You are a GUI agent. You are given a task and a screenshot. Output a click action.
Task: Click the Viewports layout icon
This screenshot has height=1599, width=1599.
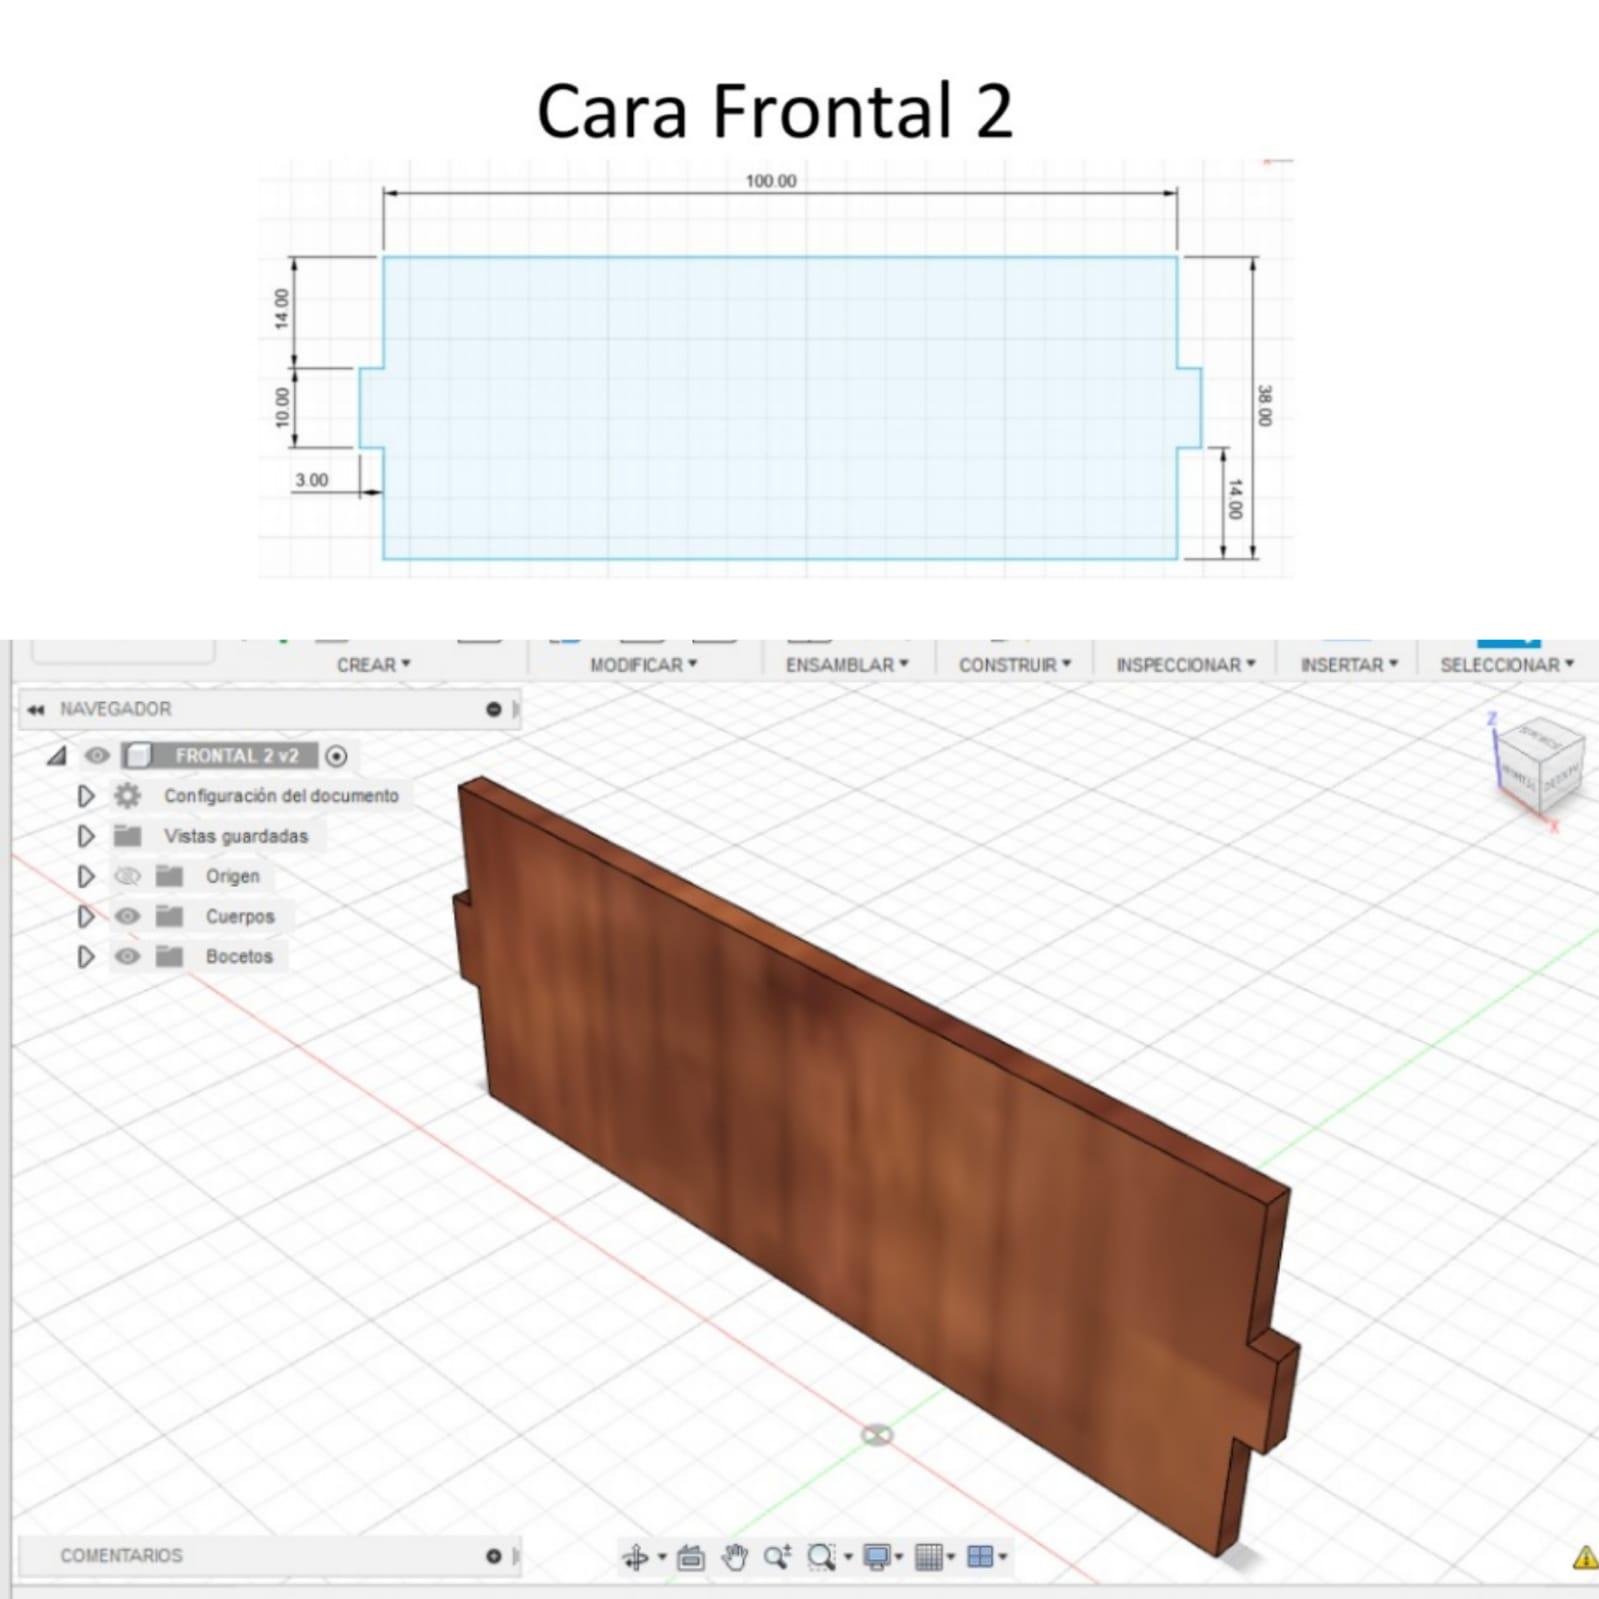[x=981, y=1557]
